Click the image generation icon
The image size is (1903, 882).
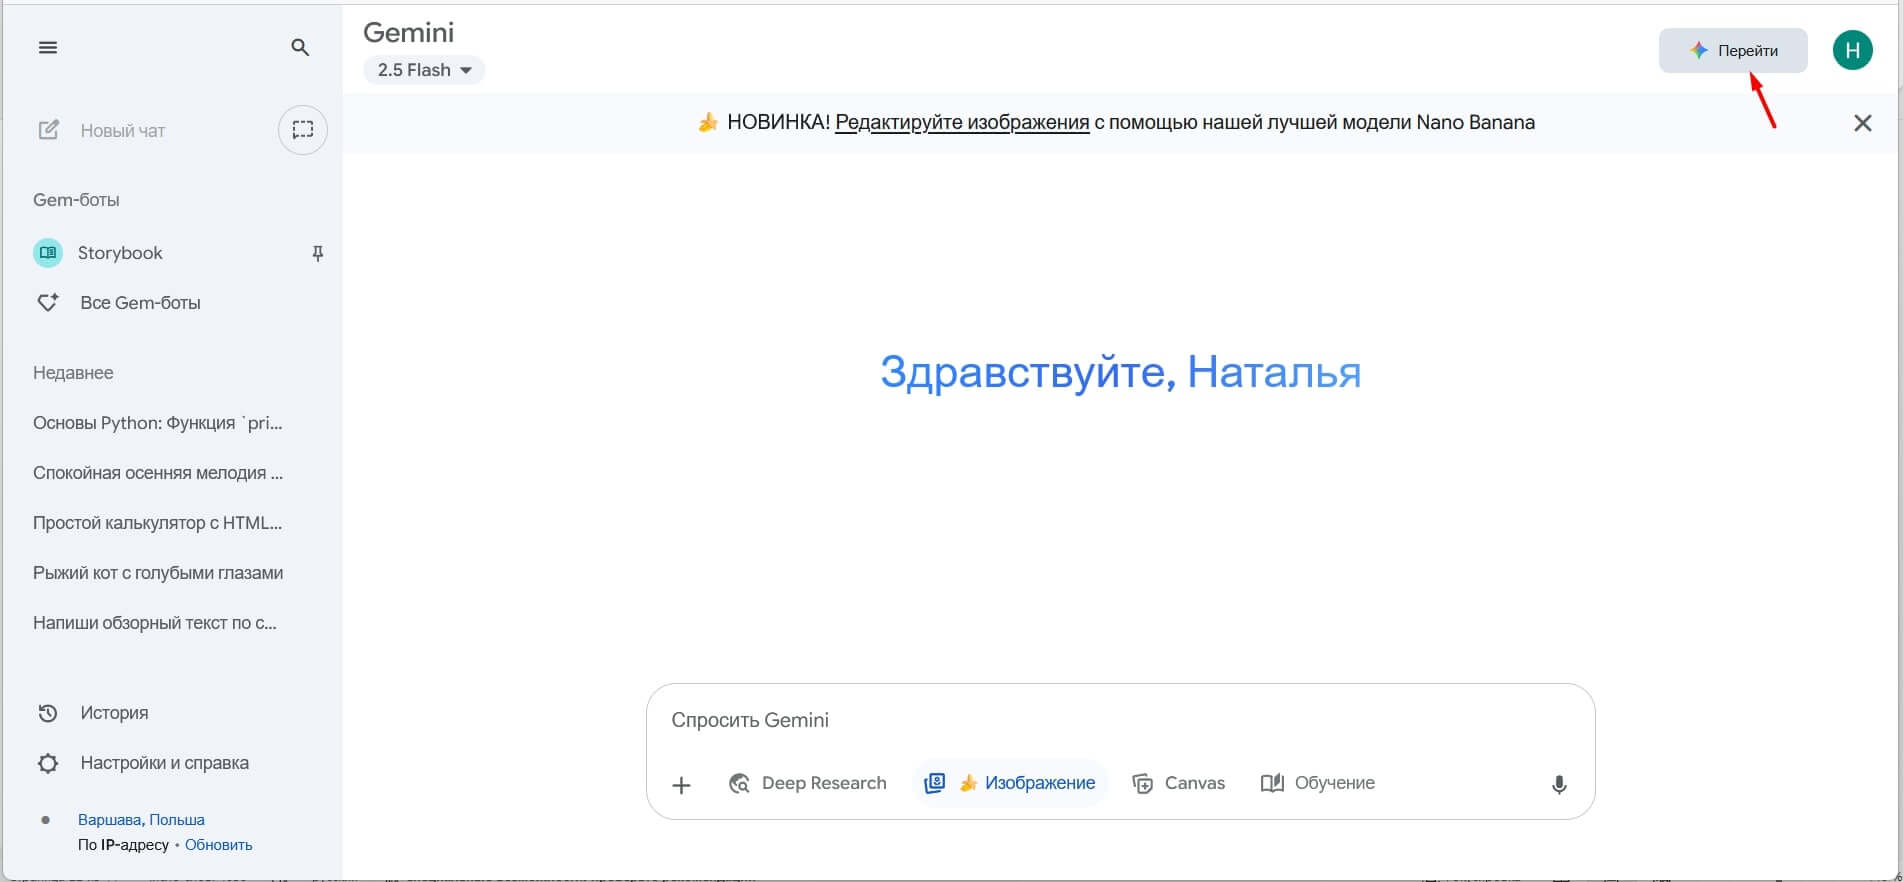click(934, 783)
